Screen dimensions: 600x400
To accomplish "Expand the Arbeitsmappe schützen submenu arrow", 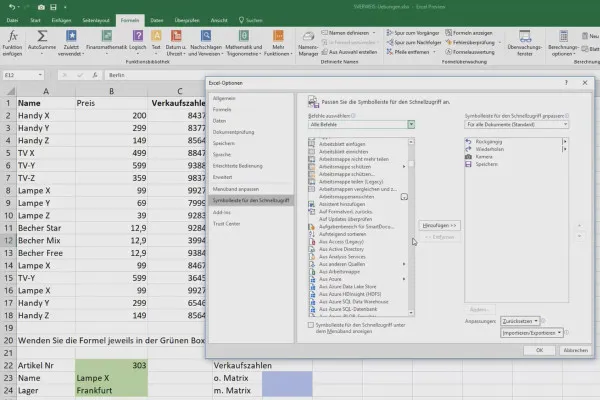I will pyautogui.click(x=404, y=167).
